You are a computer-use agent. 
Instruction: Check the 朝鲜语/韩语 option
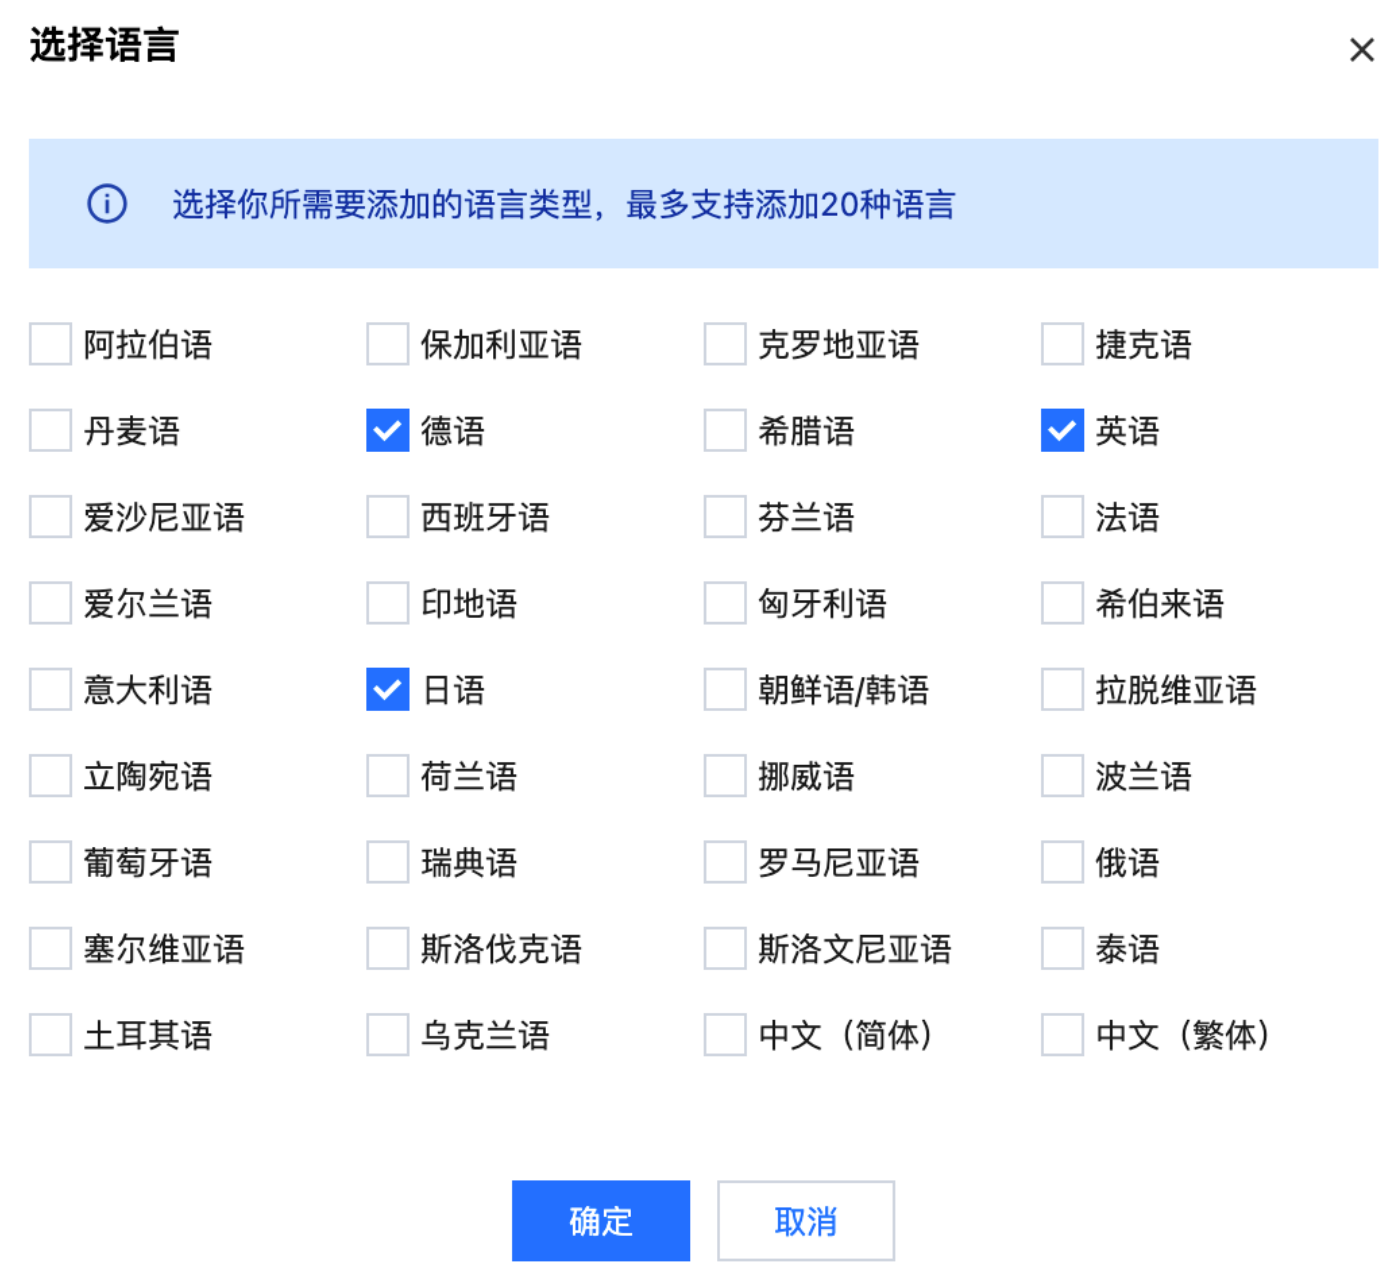[725, 690]
